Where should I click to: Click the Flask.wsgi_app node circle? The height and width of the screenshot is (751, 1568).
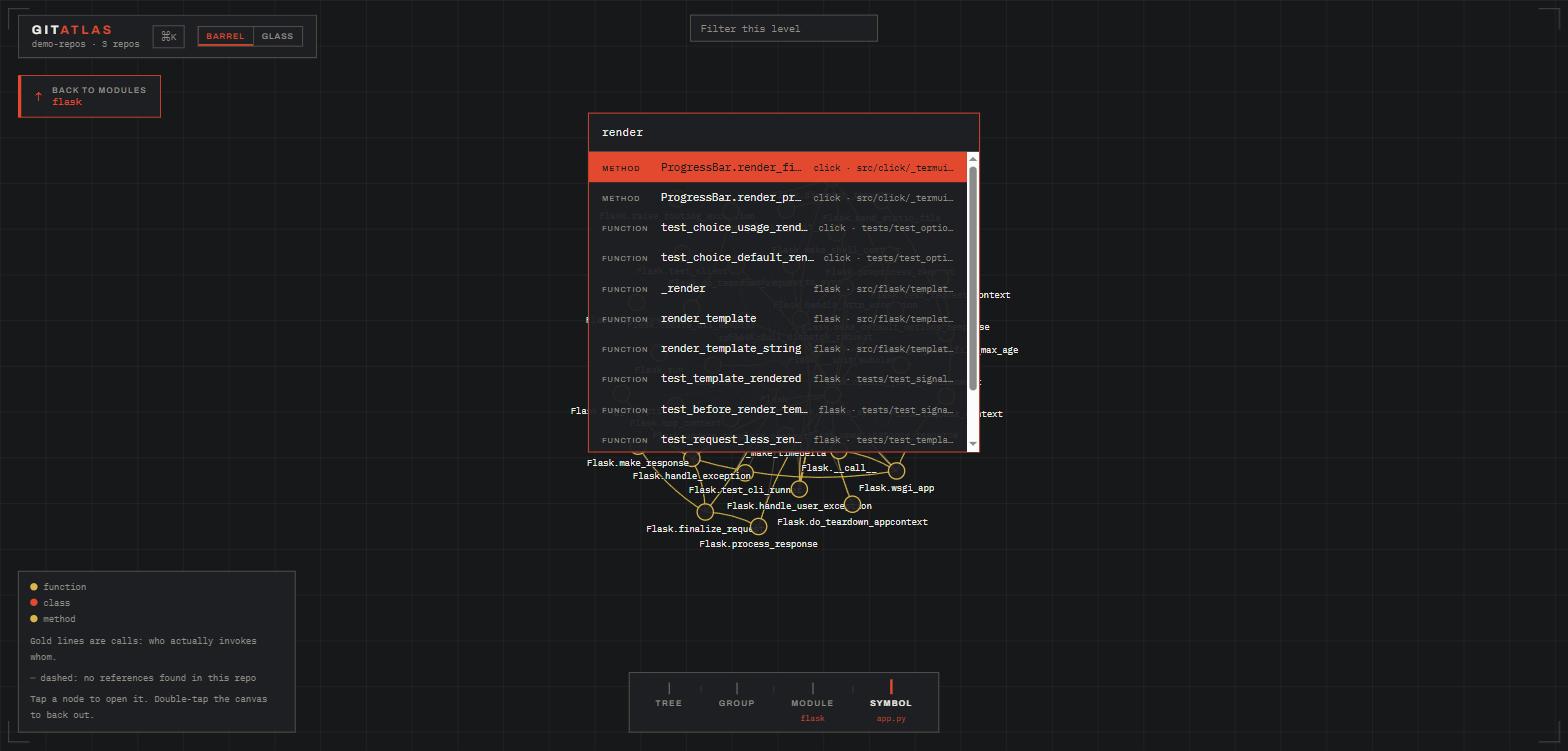click(x=896, y=471)
